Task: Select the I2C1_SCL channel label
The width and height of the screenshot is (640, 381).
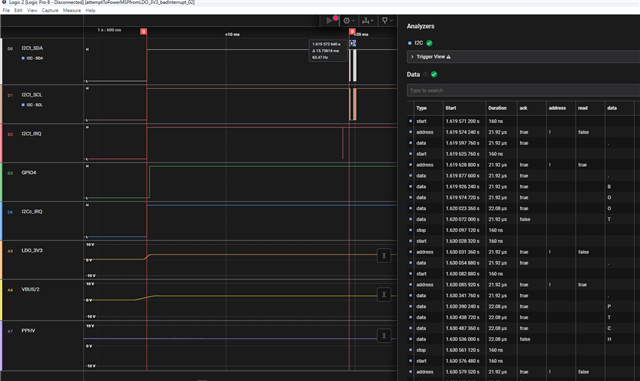Action: (32, 95)
